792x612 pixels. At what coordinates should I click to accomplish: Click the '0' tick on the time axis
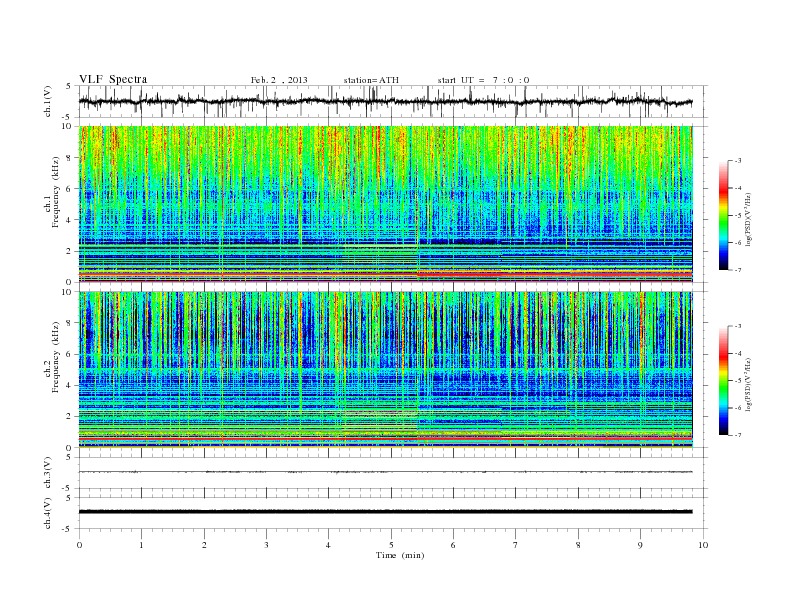tap(79, 545)
